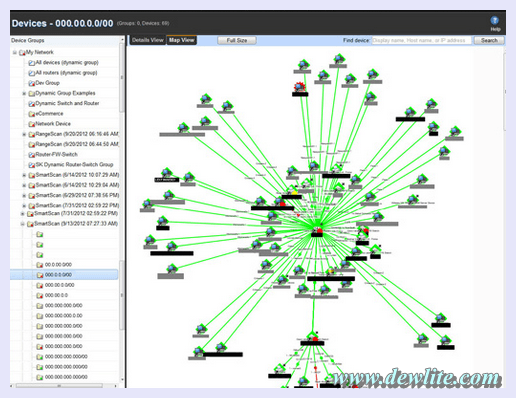The image size is (516, 398).
Task: Click the RangeScan 06:44:50 AM folder icon
Action: click(x=32, y=145)
